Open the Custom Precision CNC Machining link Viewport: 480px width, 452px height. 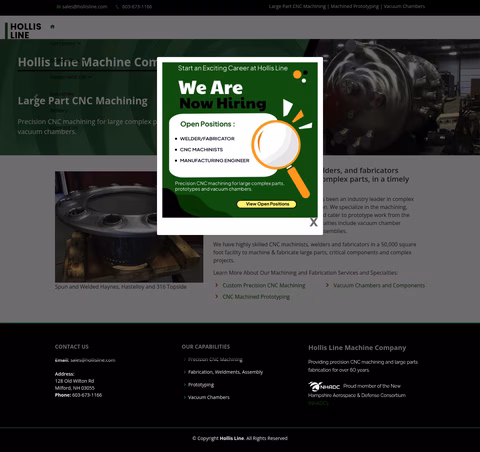[264, 285]
